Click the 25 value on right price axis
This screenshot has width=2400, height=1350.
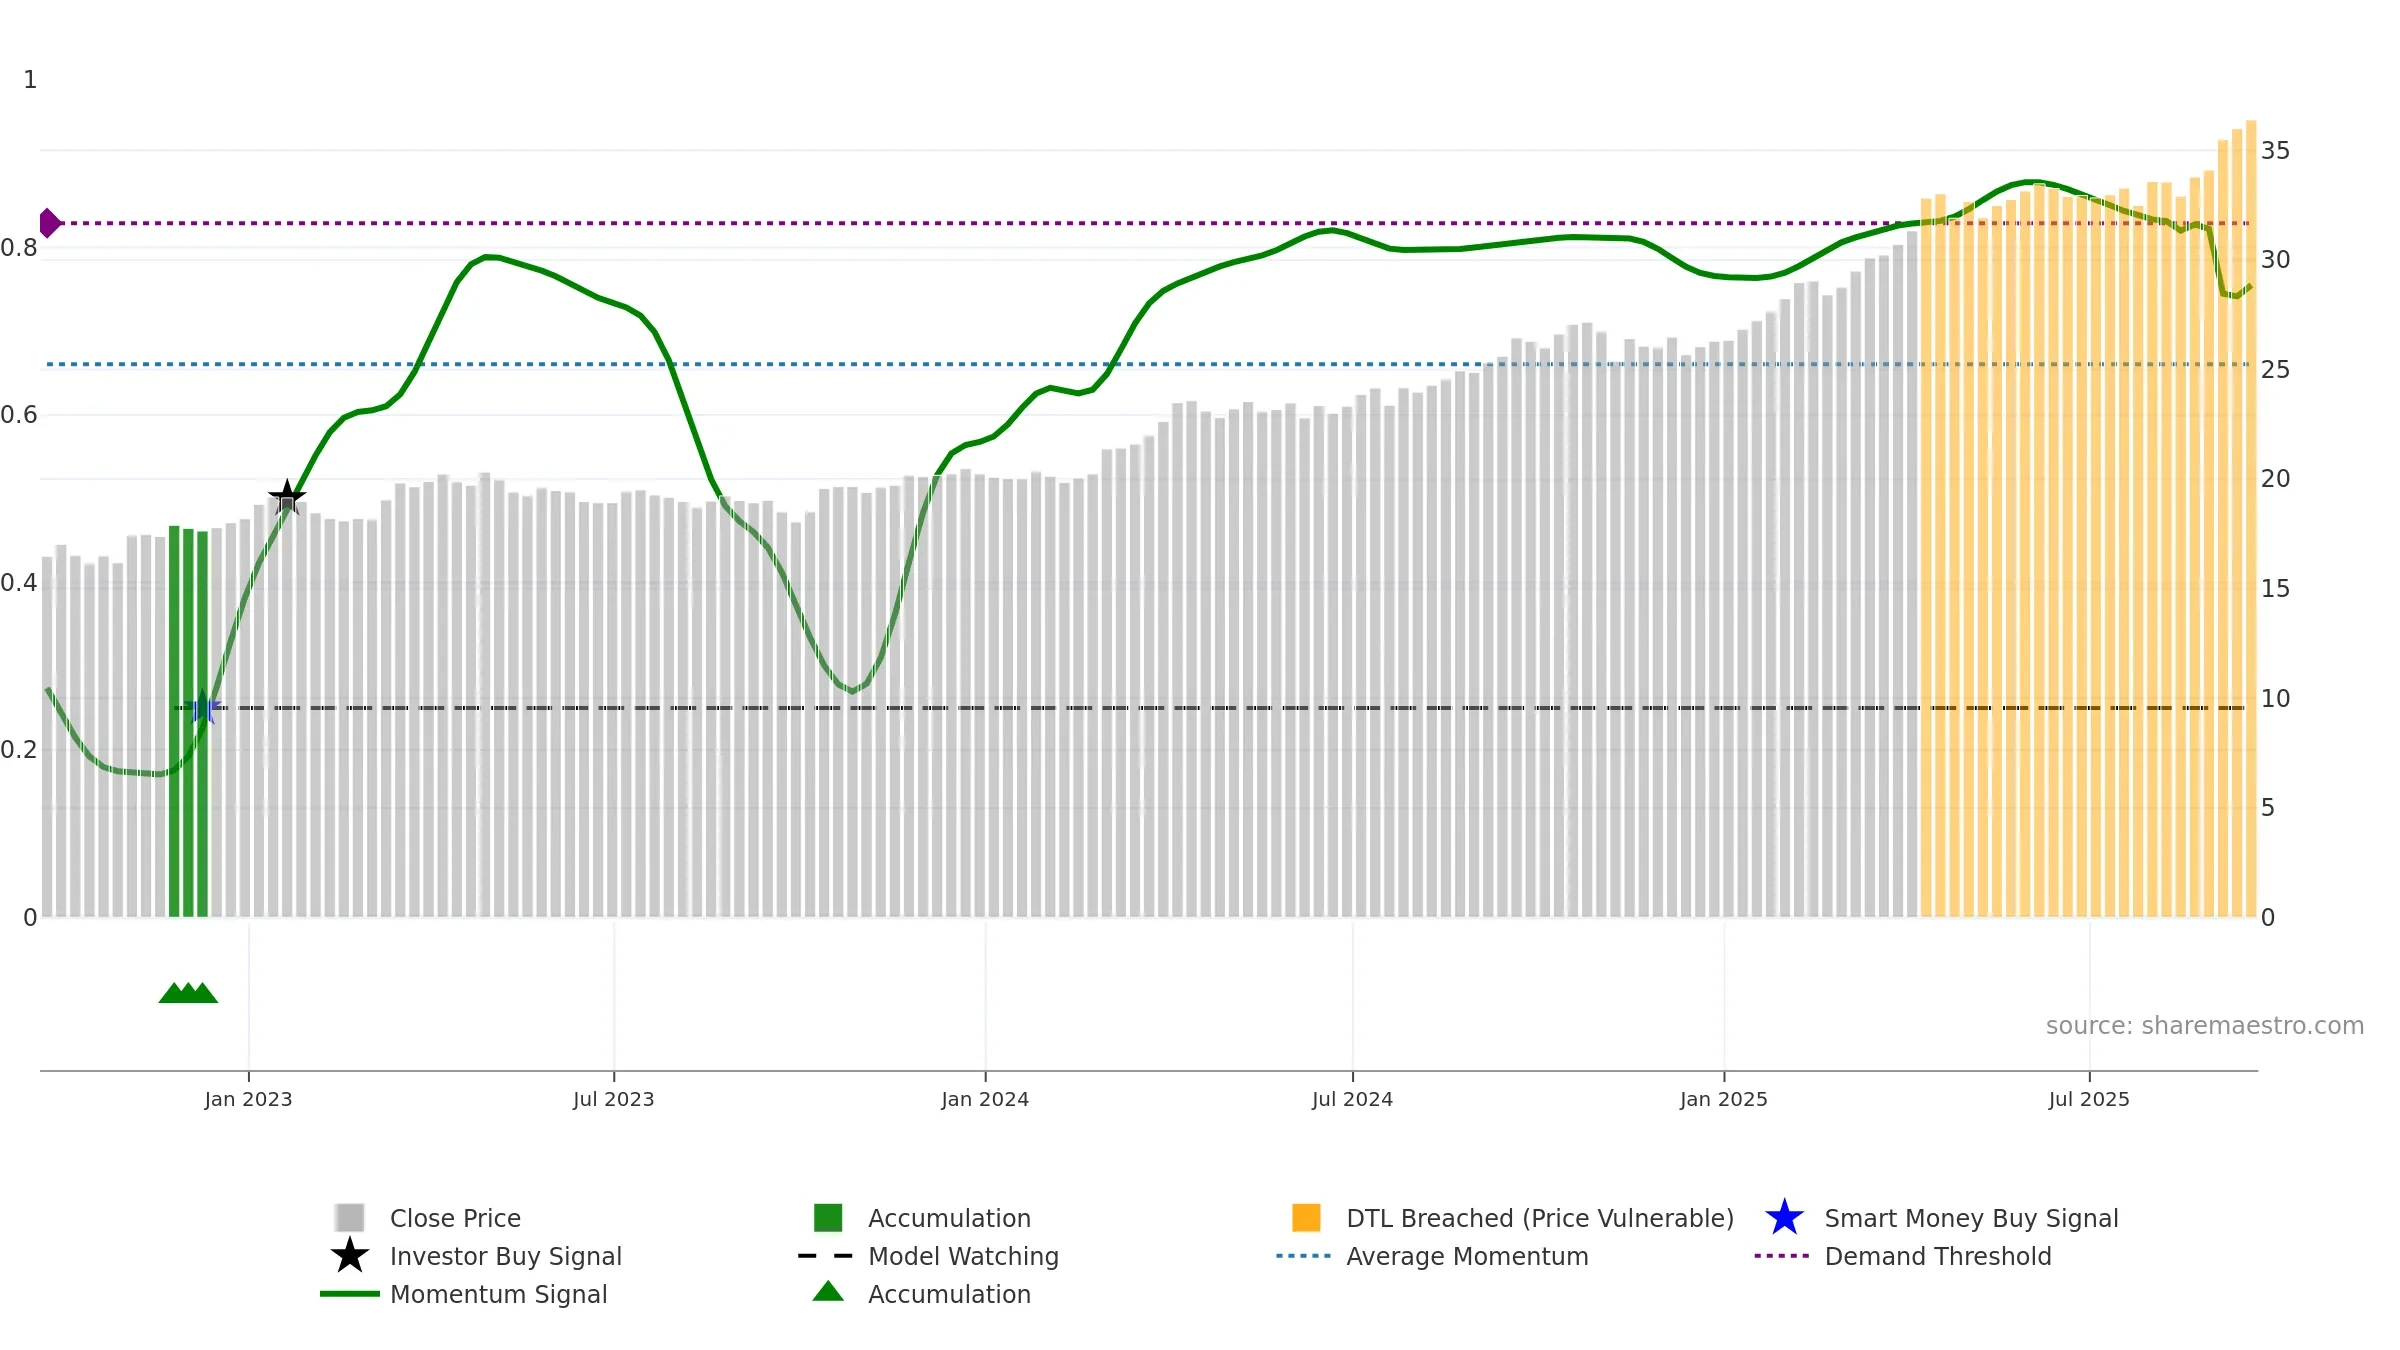pos(2275,370)
